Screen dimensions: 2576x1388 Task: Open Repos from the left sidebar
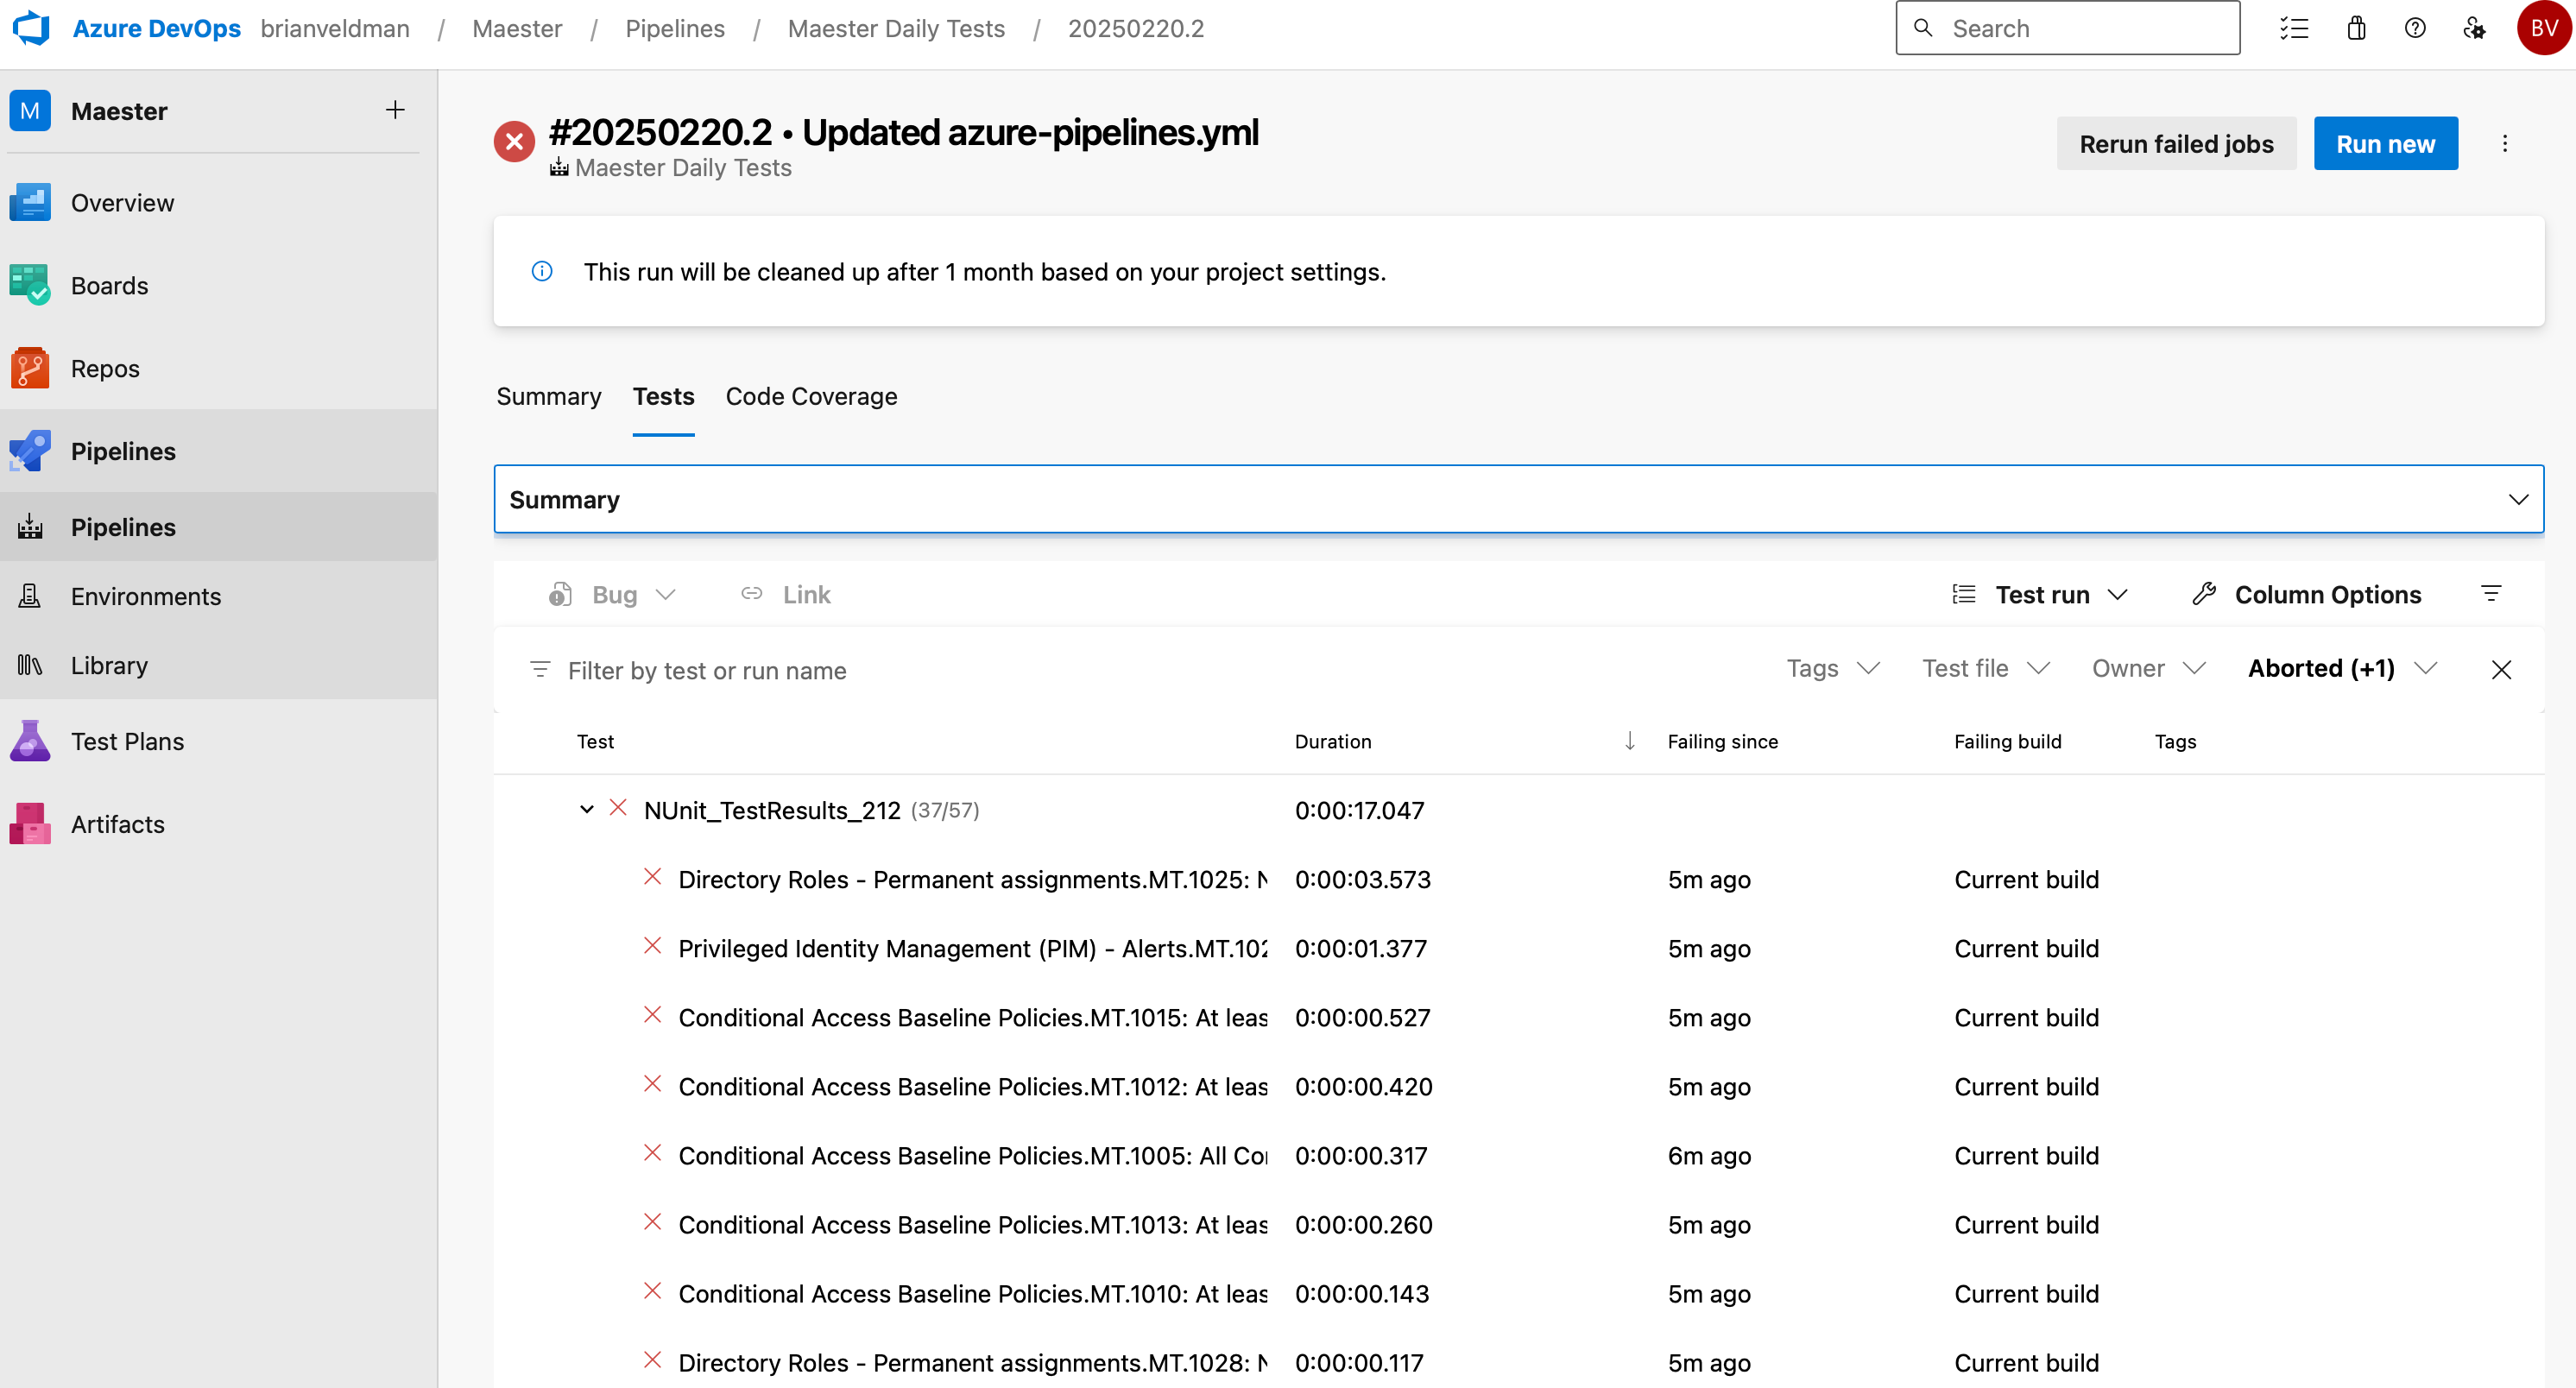click(x=105, y=368)
